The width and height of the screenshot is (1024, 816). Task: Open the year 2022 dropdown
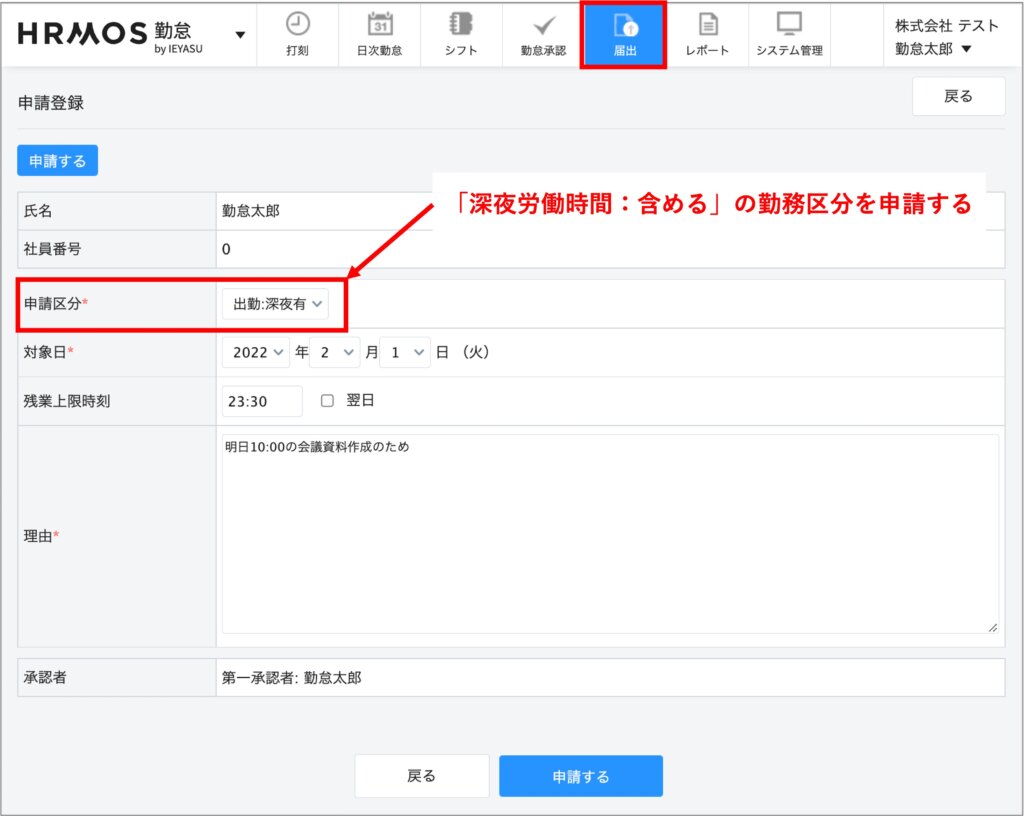[x=257, y=352]
